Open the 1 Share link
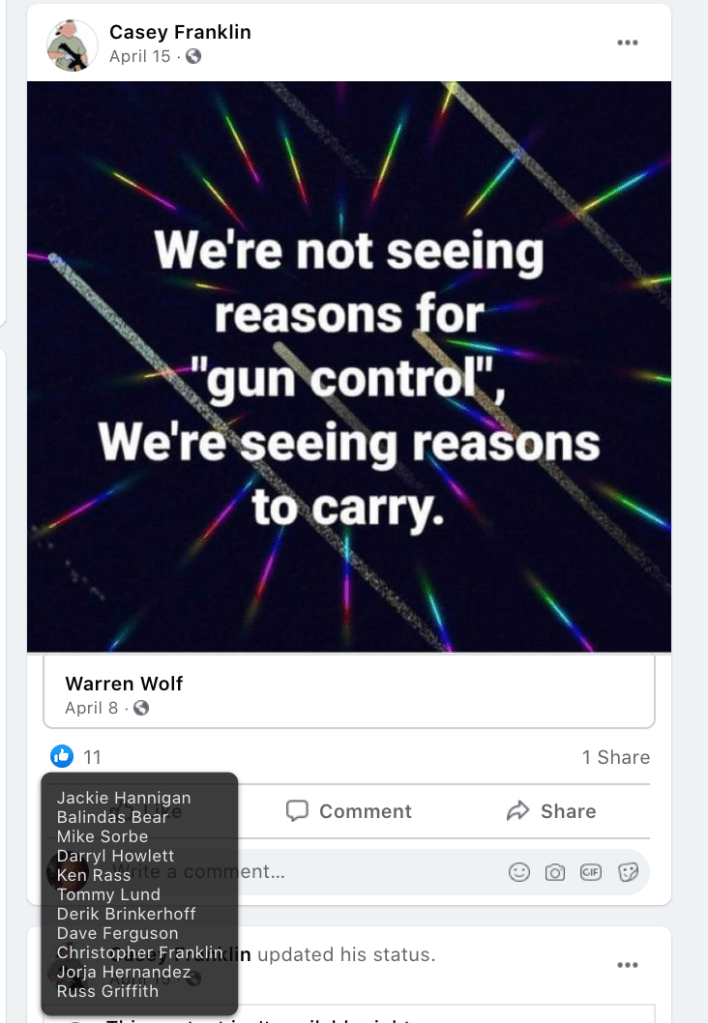The width and height of the screenshot is (708, 1023). point(615,757)
